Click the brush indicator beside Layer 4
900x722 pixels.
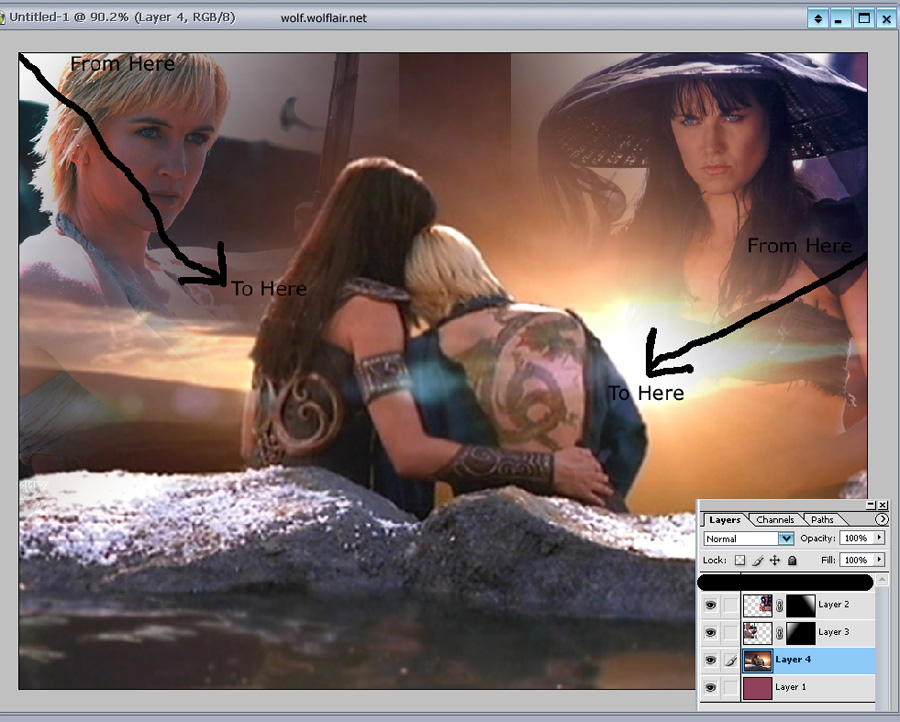tap(730, 661)
